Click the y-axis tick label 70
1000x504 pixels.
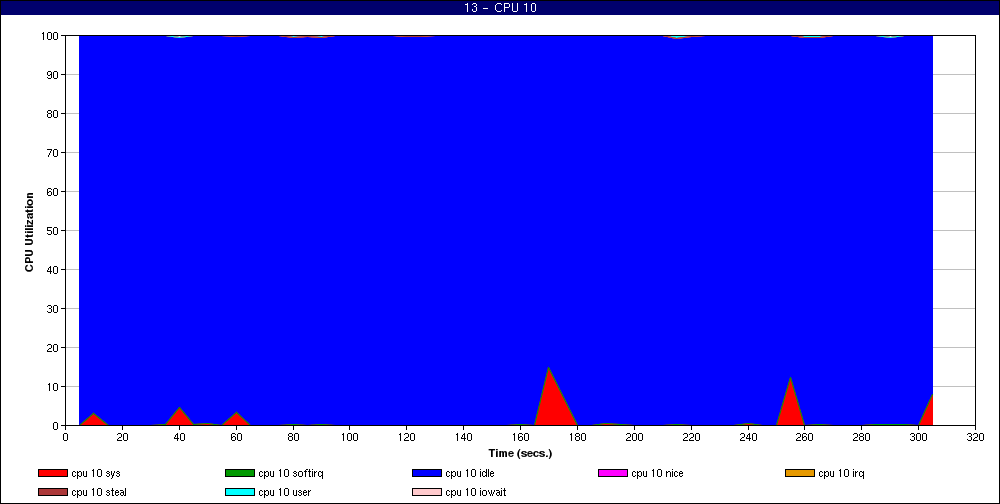pos(53,153)
